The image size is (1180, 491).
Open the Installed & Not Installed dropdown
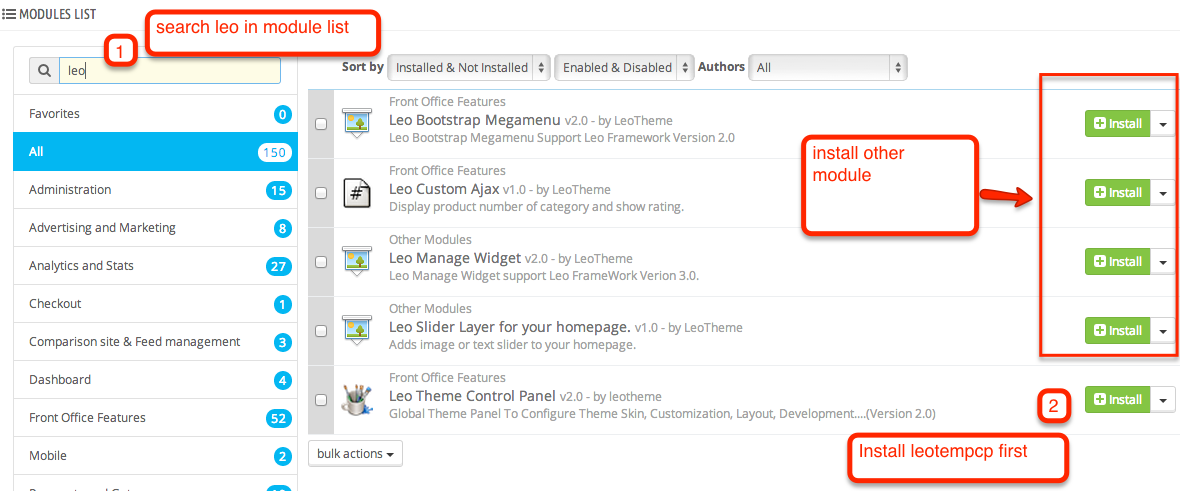click(469, 67)
